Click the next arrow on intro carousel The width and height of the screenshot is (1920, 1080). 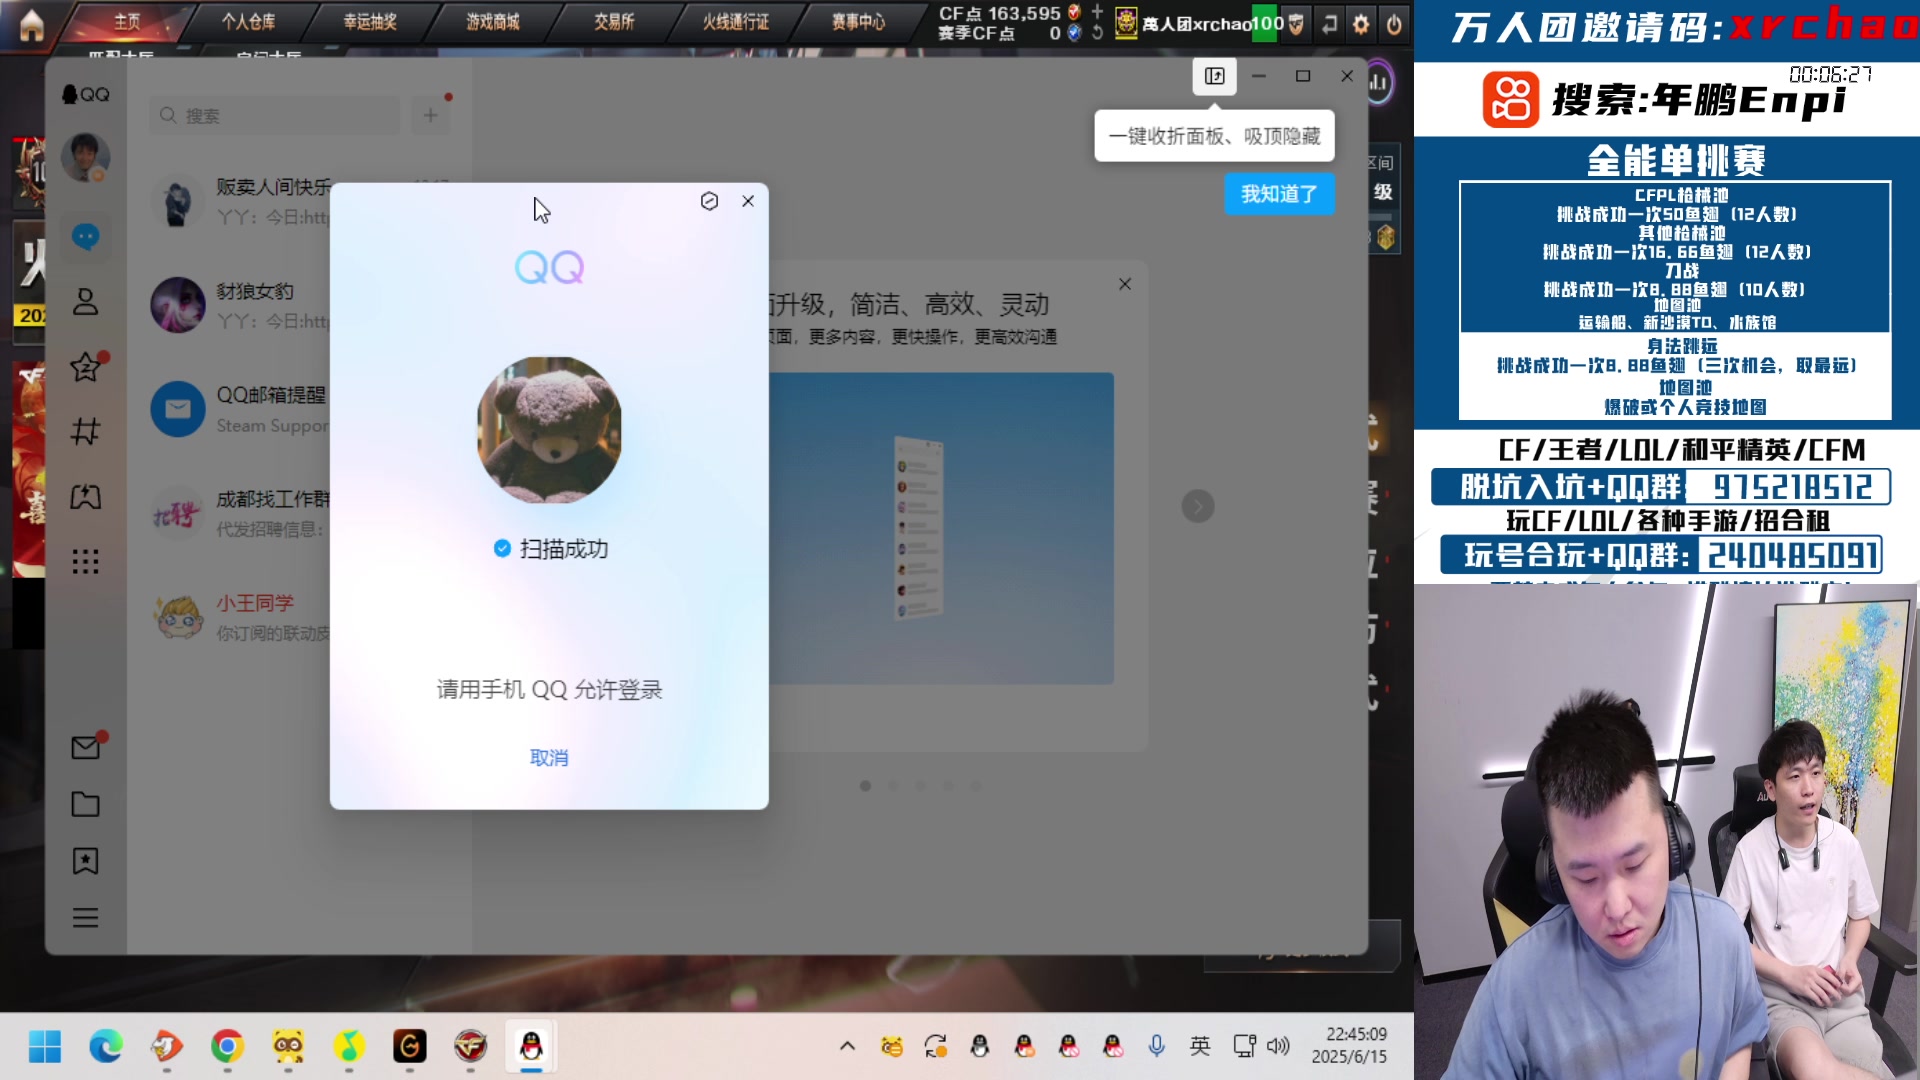click(x=1198, y=506)
